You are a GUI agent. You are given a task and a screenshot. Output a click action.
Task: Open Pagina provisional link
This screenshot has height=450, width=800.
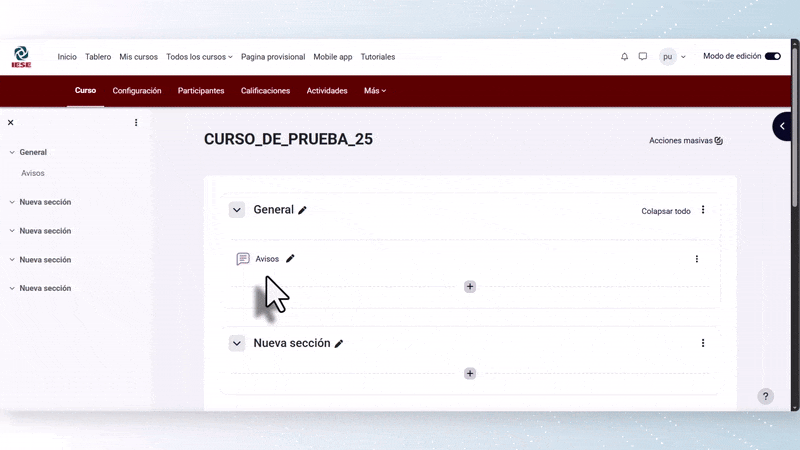273,57
